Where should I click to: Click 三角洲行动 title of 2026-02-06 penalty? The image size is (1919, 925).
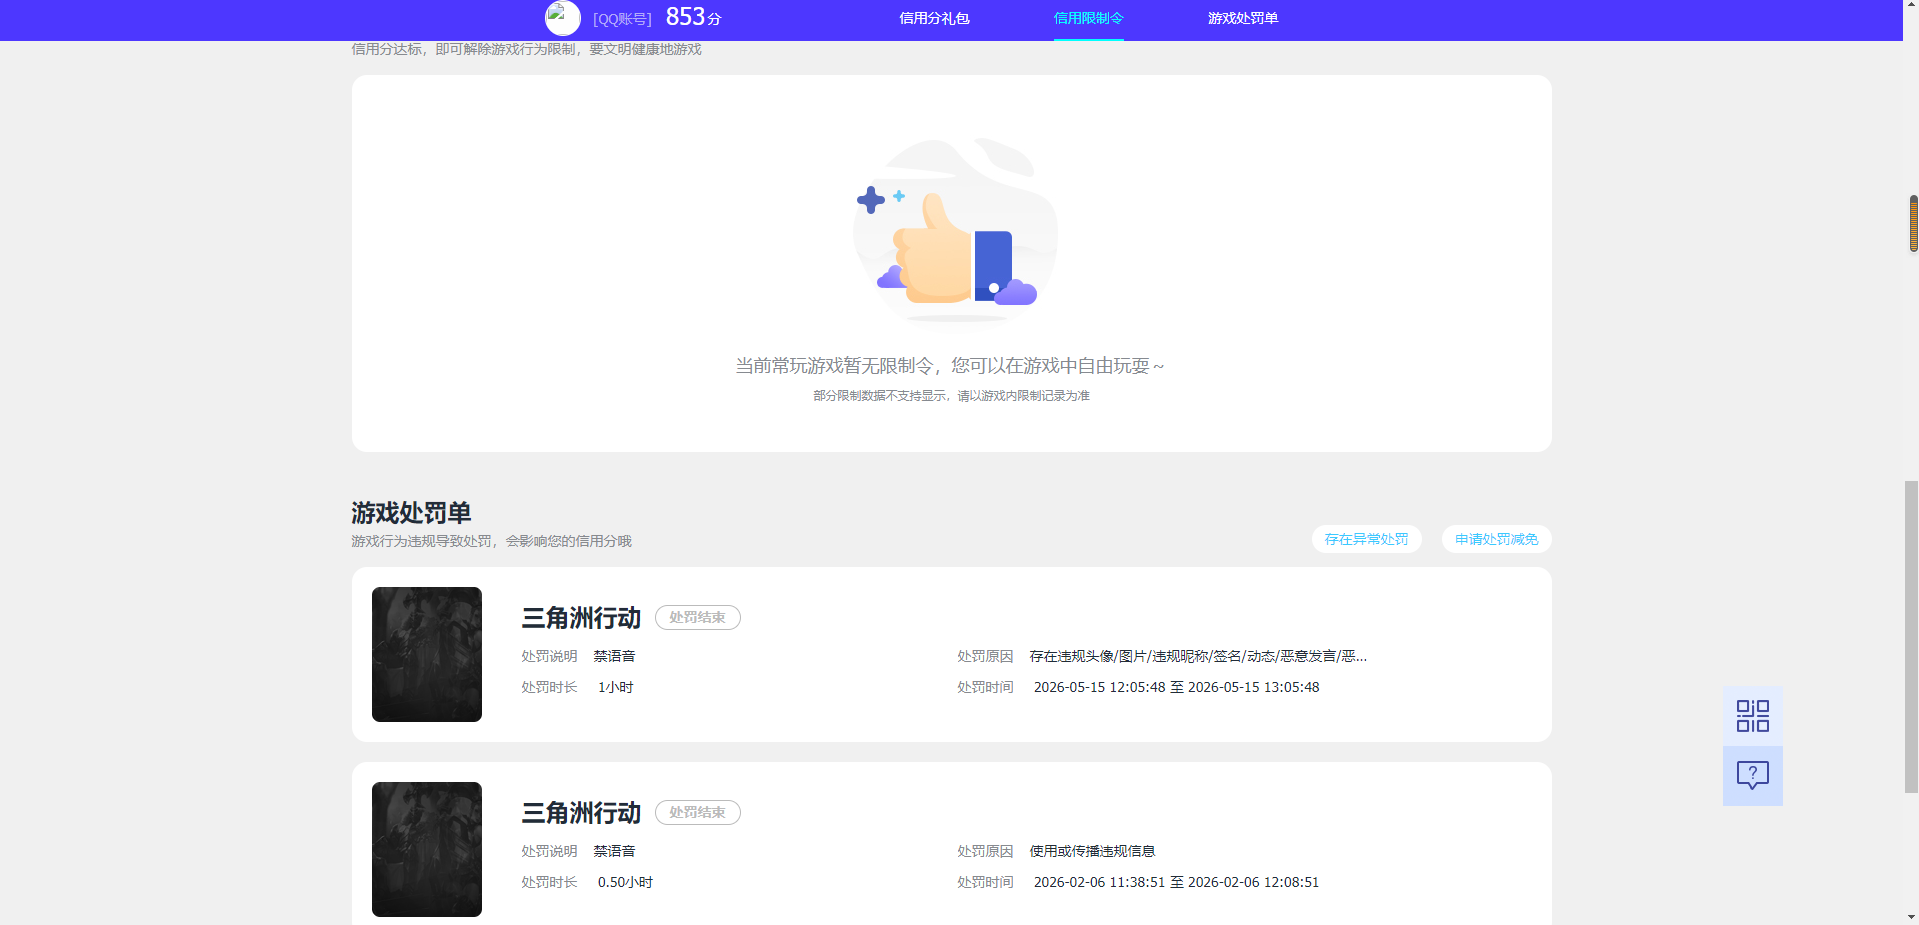pos(581,813)
